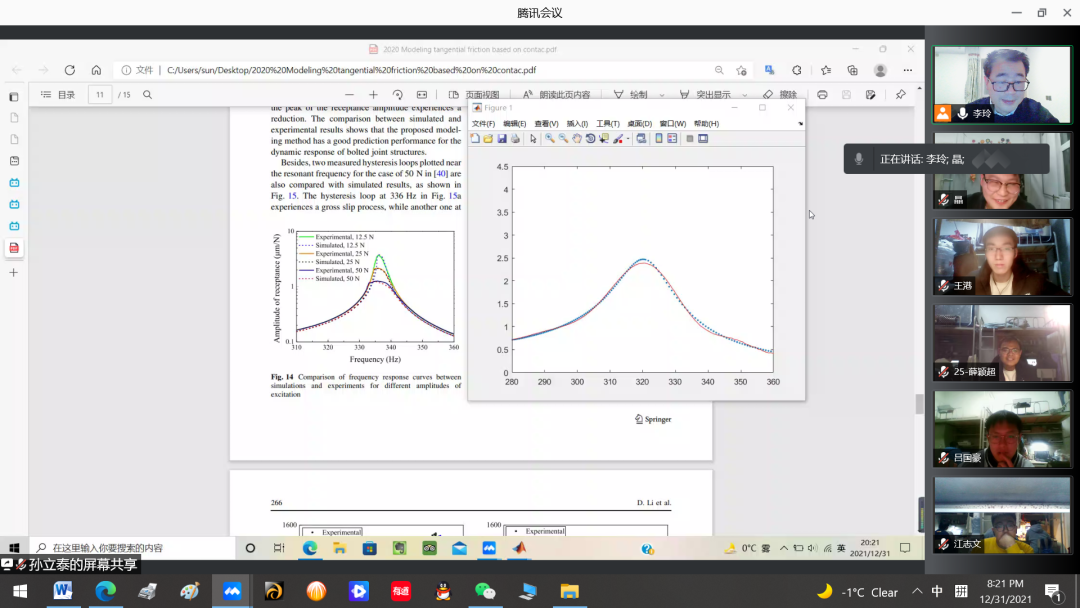Select the pan hand tool in Figure 1
Viewport: 1080px width, 608px height.
(x=577, y=139)
